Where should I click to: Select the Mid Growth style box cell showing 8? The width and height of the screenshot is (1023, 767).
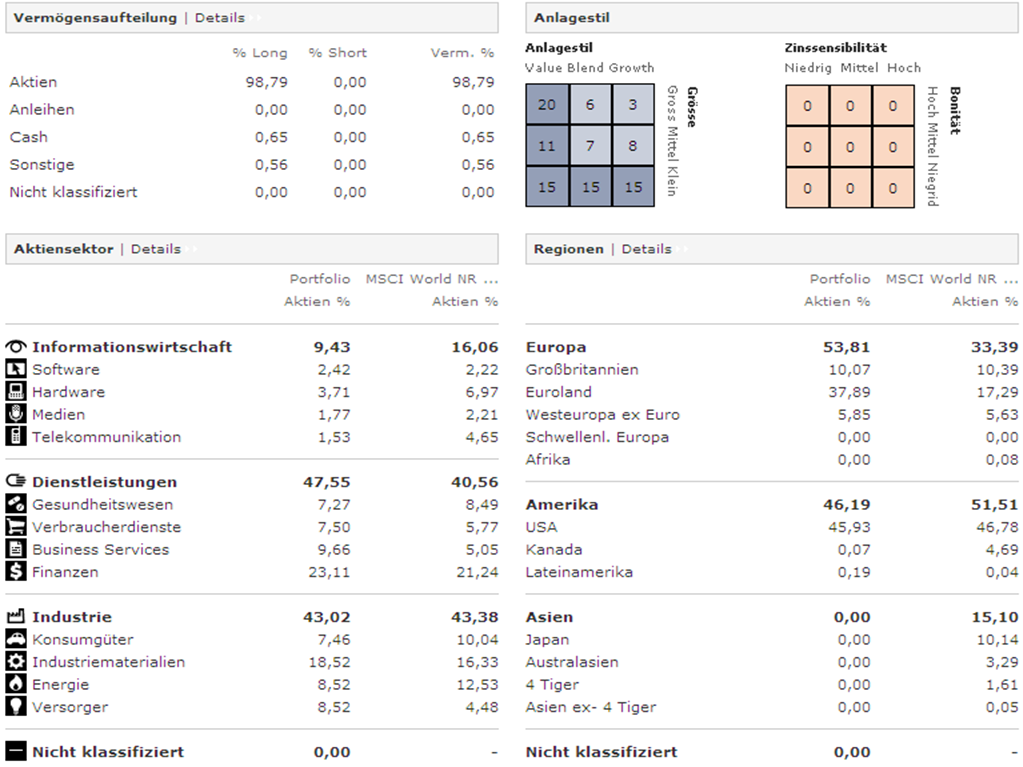tap(632, 146)
